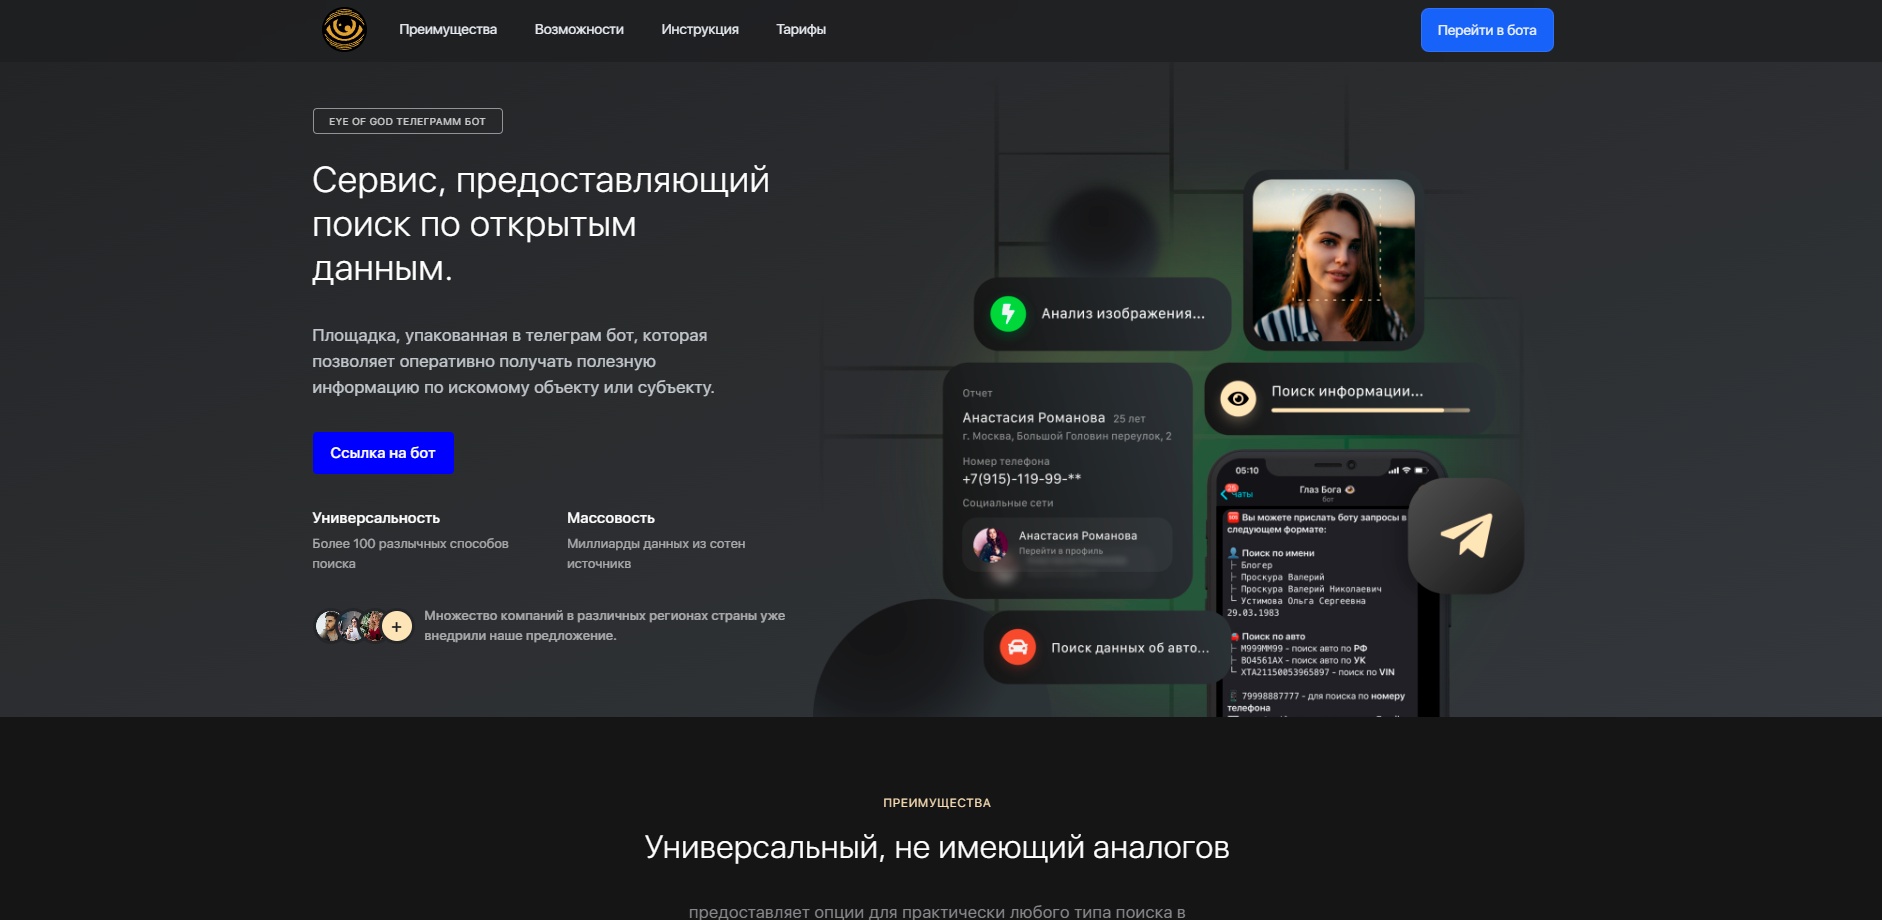Screen dimensions: 1882x920
Task: Click the eye icon beside Поиск информации
Action: [x=1238, y=399]
